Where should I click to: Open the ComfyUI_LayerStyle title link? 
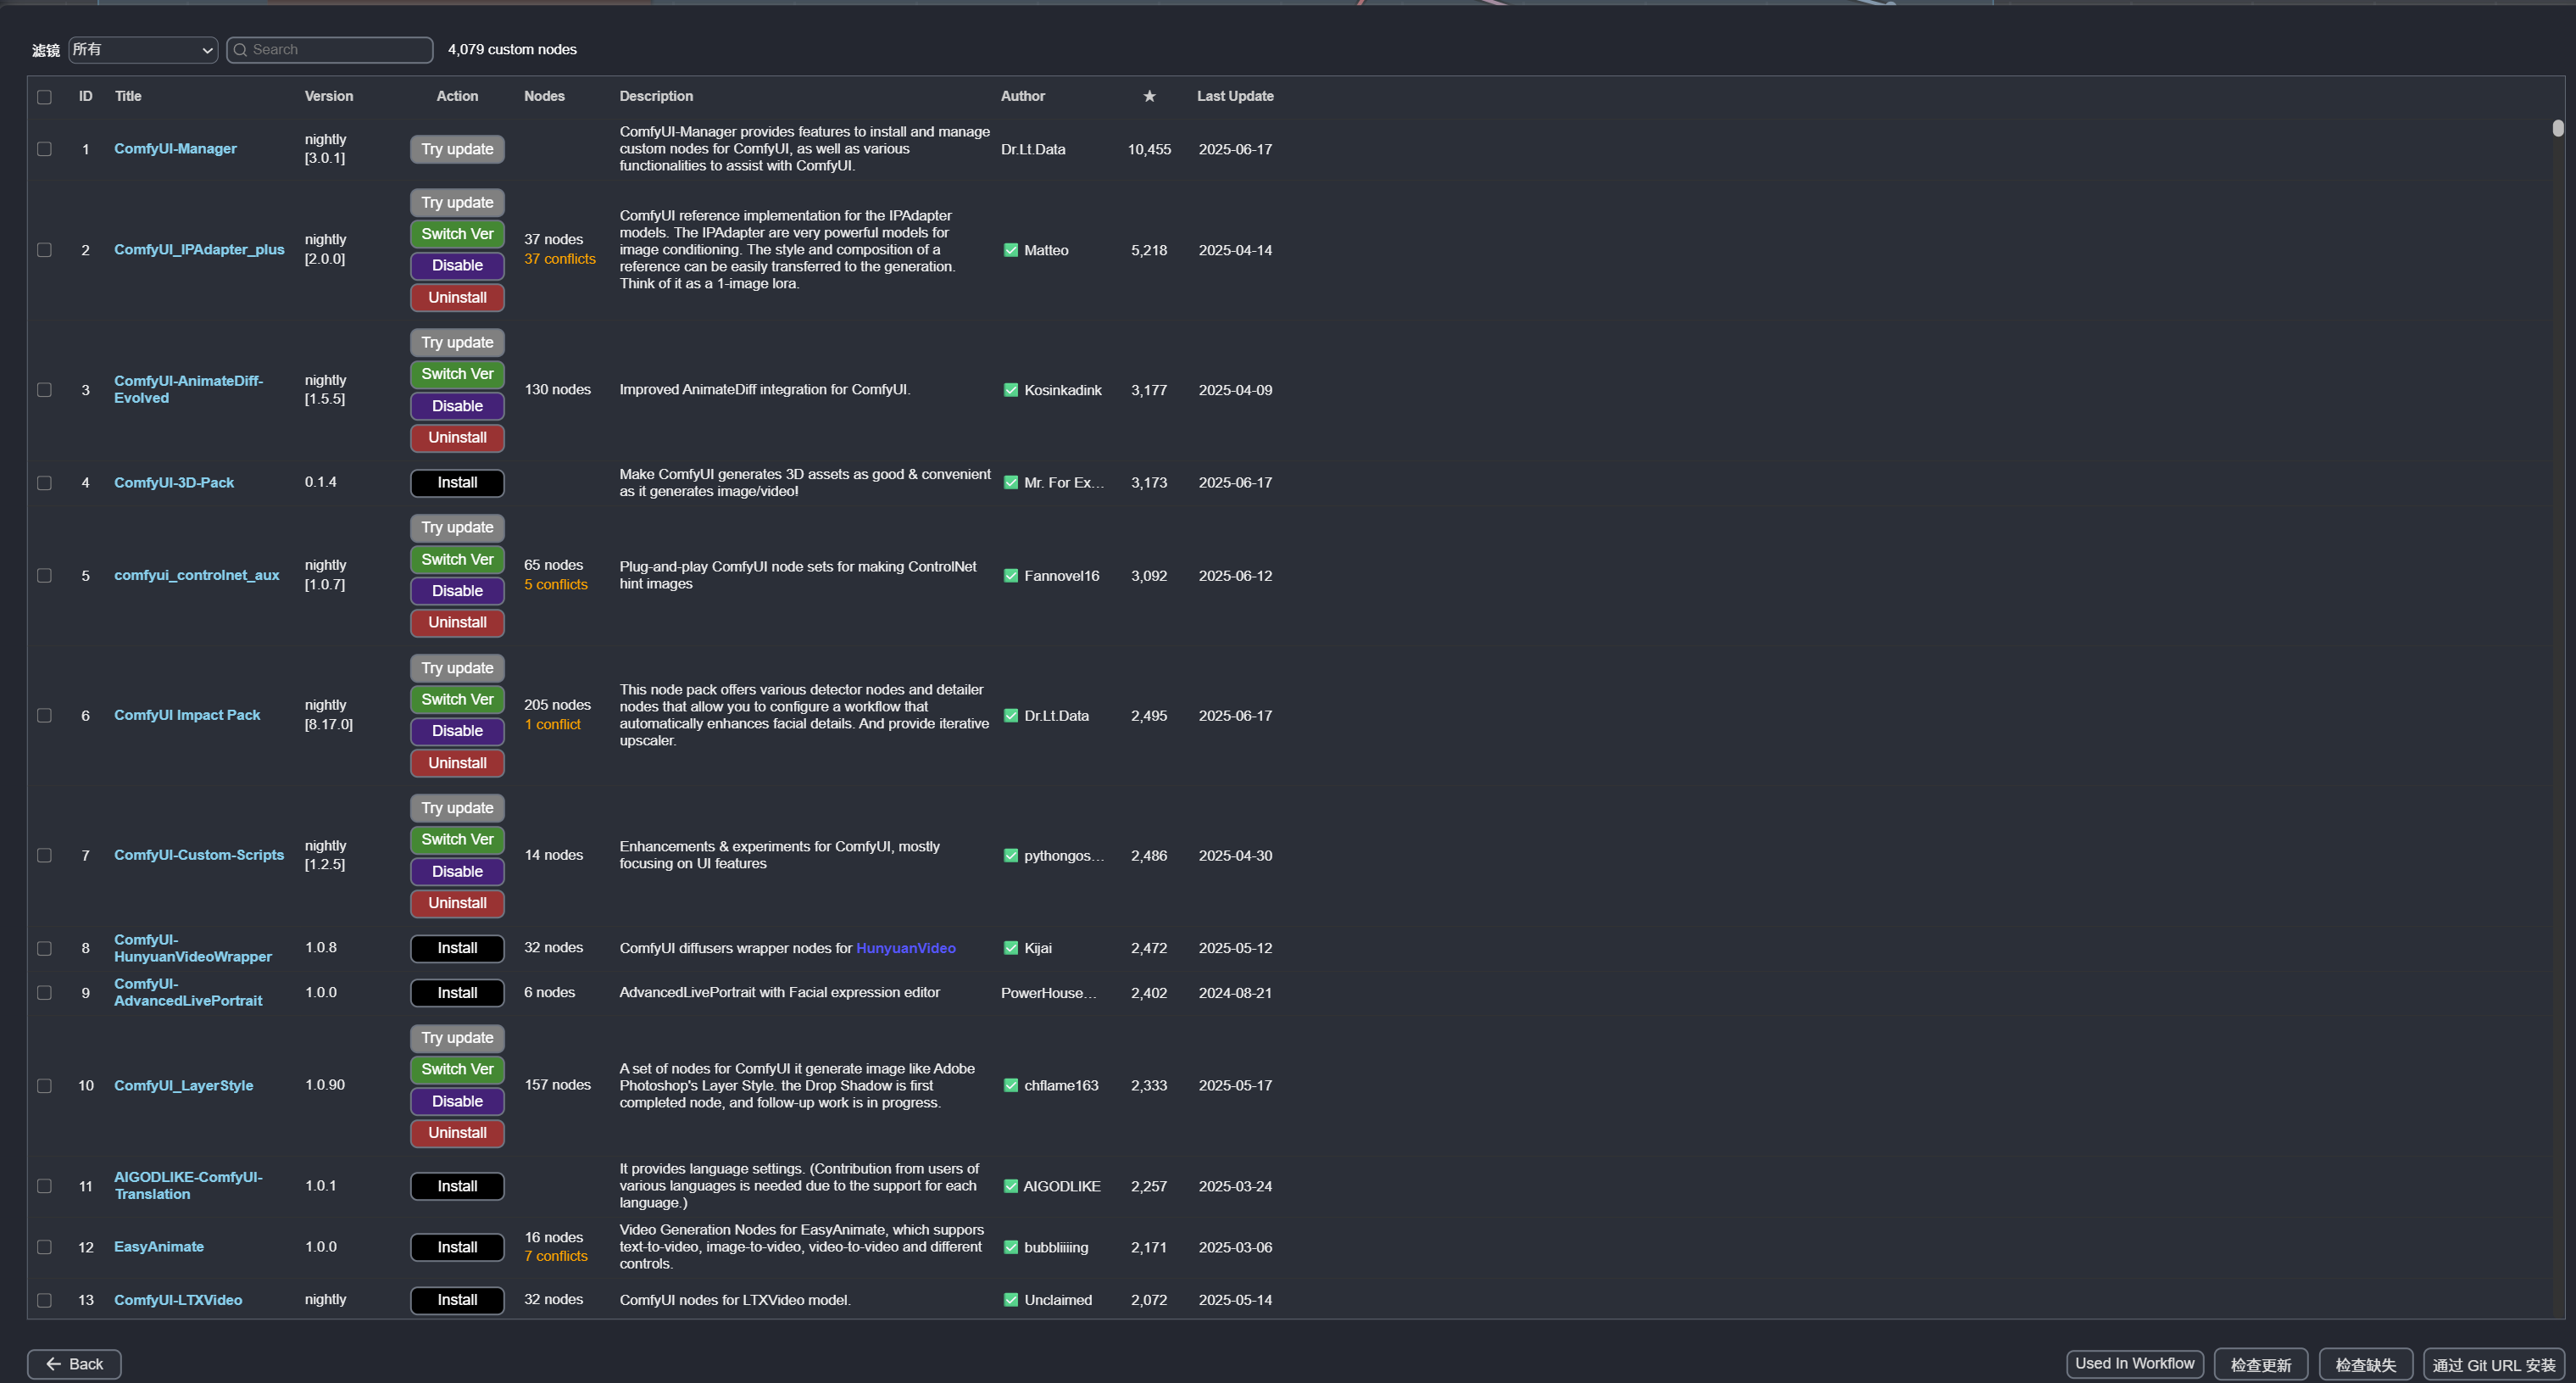pyautogui.click(x=183, y=1086)
